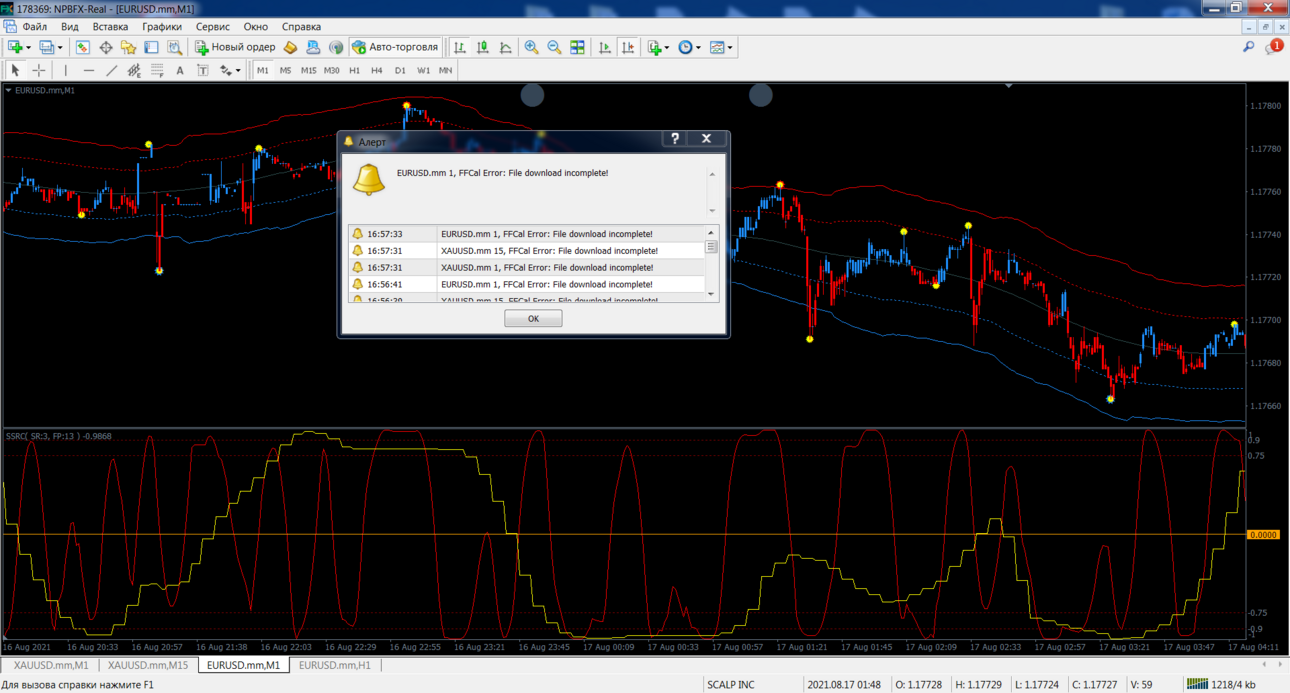Click the alert list scroll-down arrow
Viewport: 1290px width, 693px height.
pos(712,294)
